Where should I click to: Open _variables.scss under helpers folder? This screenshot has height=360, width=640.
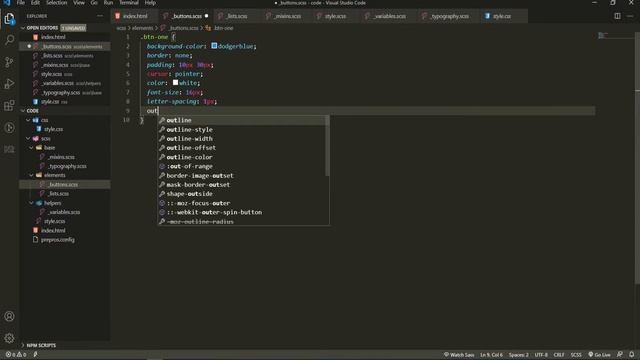(x=64, y=212)
